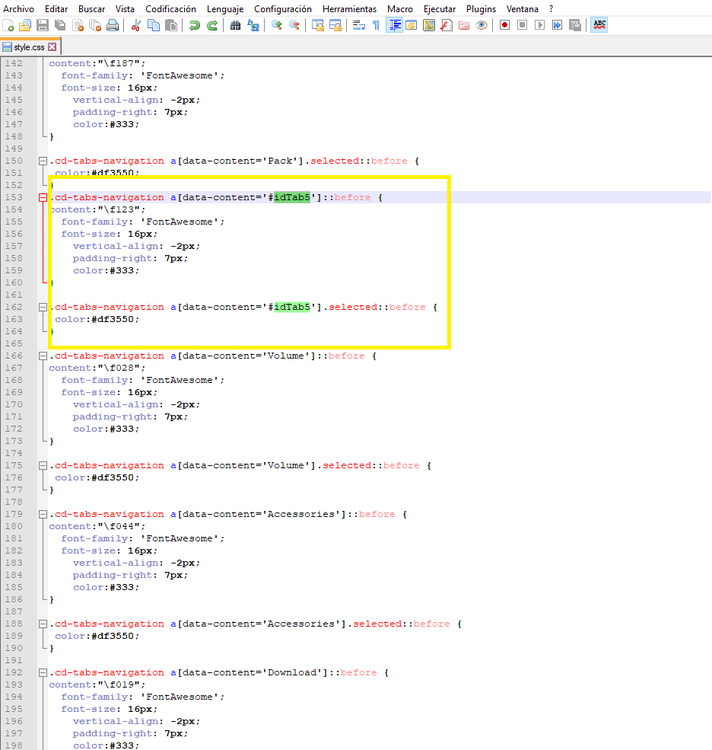
Task: Open a file using the folder icon
Action: (26, 25)
